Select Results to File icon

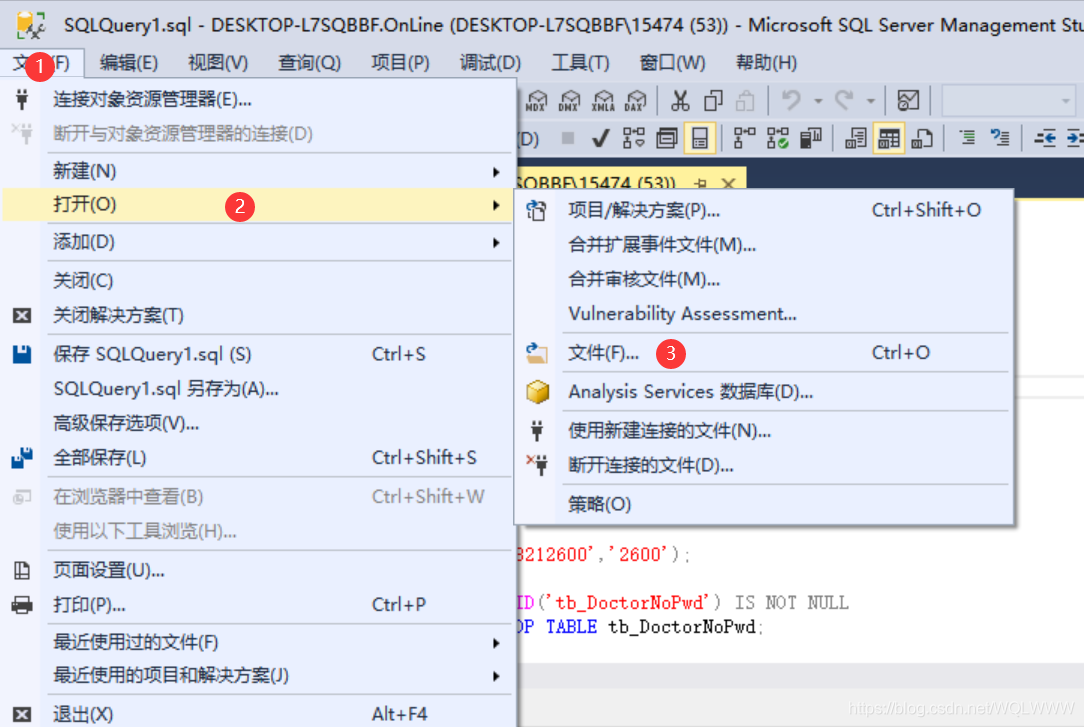point(922,139)
